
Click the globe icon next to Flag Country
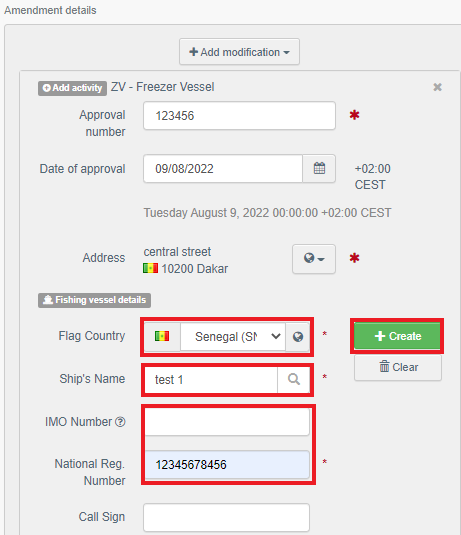[298, 337]
